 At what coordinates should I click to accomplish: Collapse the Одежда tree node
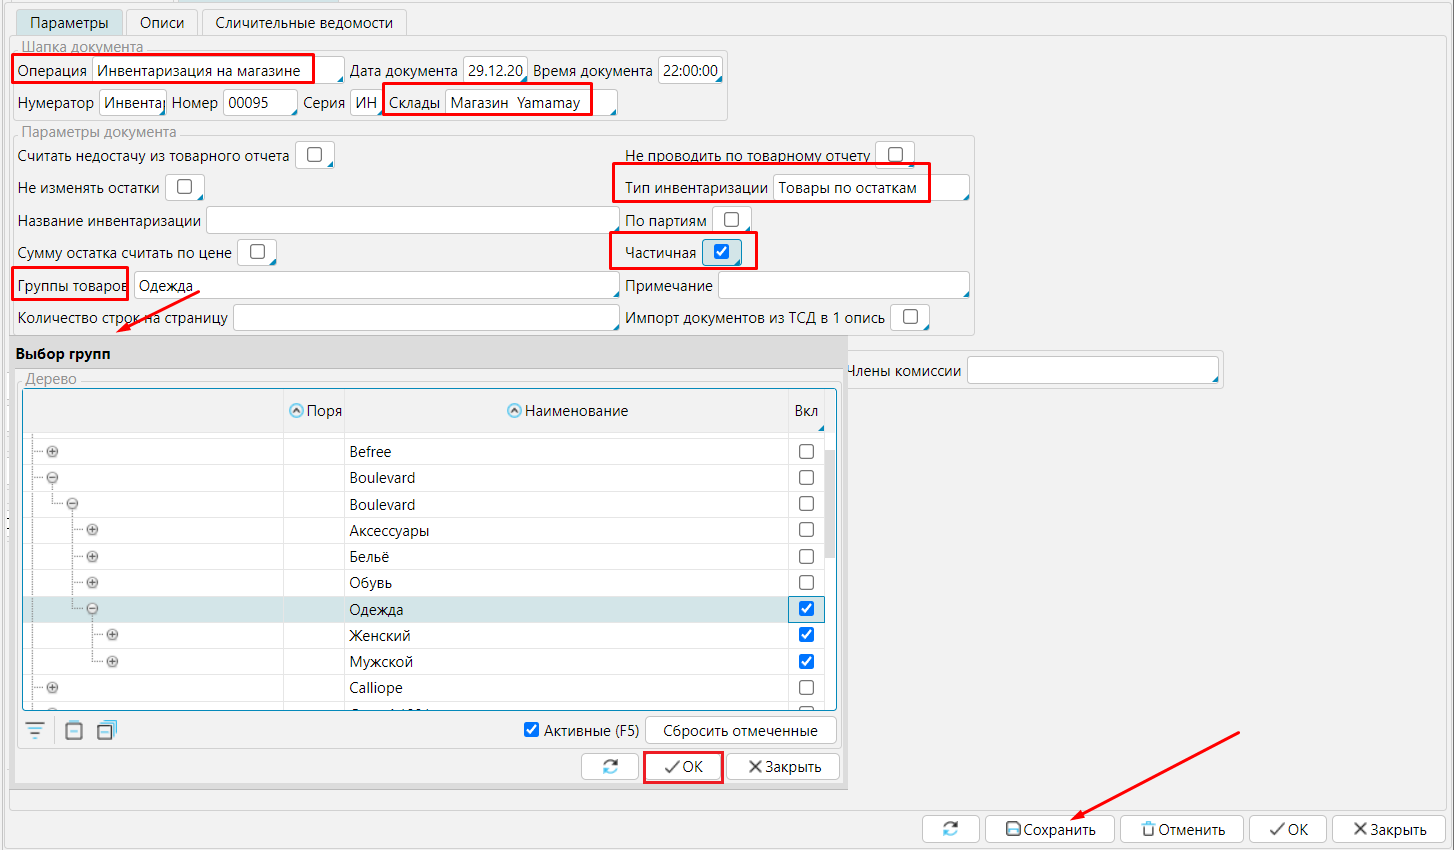pos(92,609)
